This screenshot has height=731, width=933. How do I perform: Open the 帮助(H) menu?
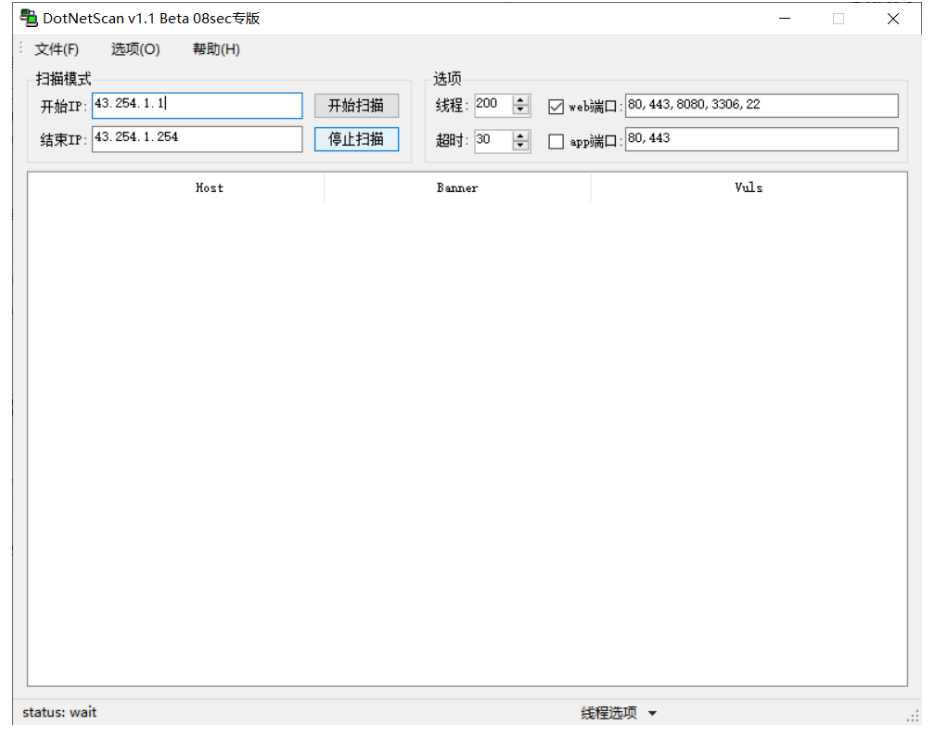pyautogui.click(x=216, y=49)
